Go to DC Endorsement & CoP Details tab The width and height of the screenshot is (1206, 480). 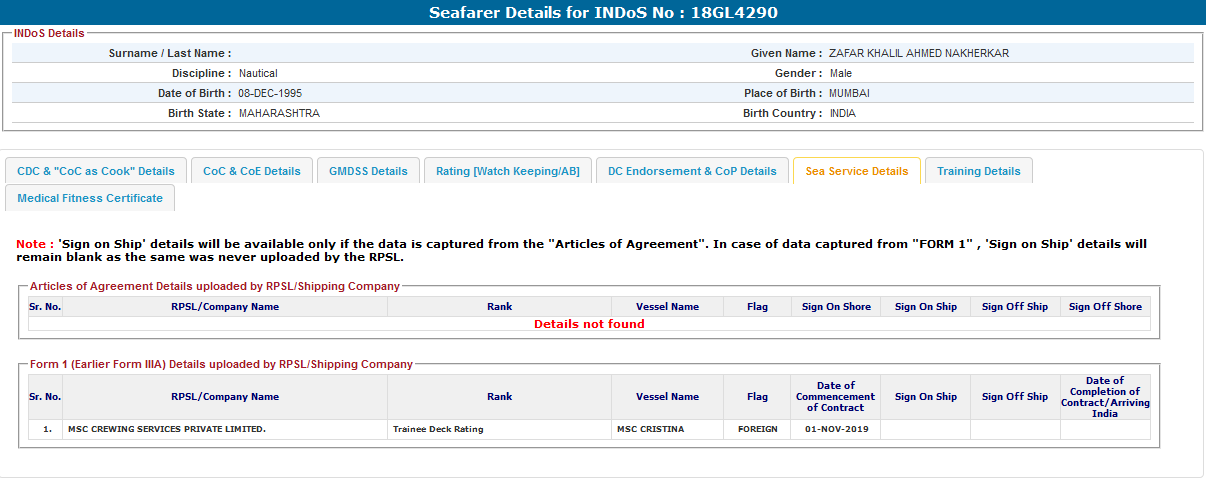click(691, 171)
